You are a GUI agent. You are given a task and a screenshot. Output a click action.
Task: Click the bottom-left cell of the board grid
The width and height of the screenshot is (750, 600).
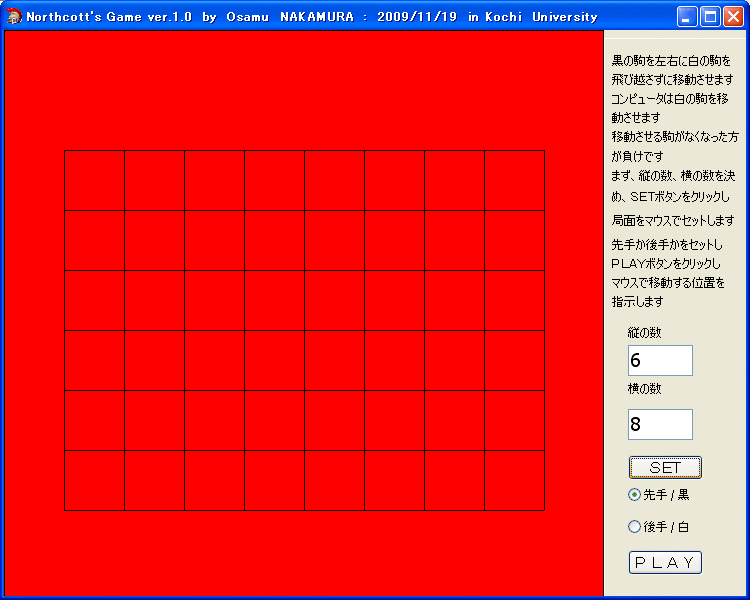(95, 480)
